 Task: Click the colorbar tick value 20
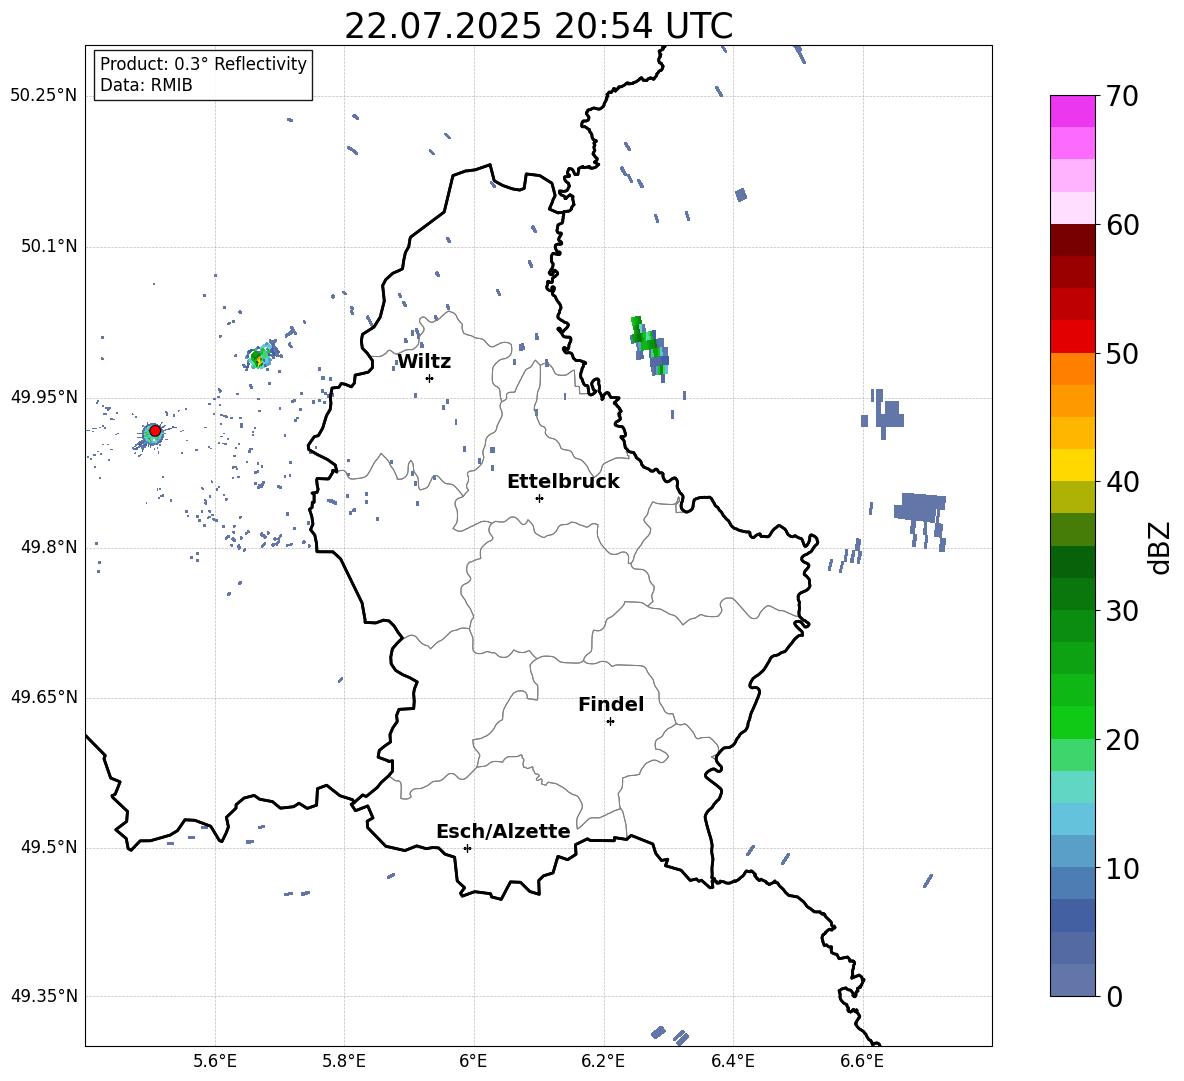tap(1122, 740)
